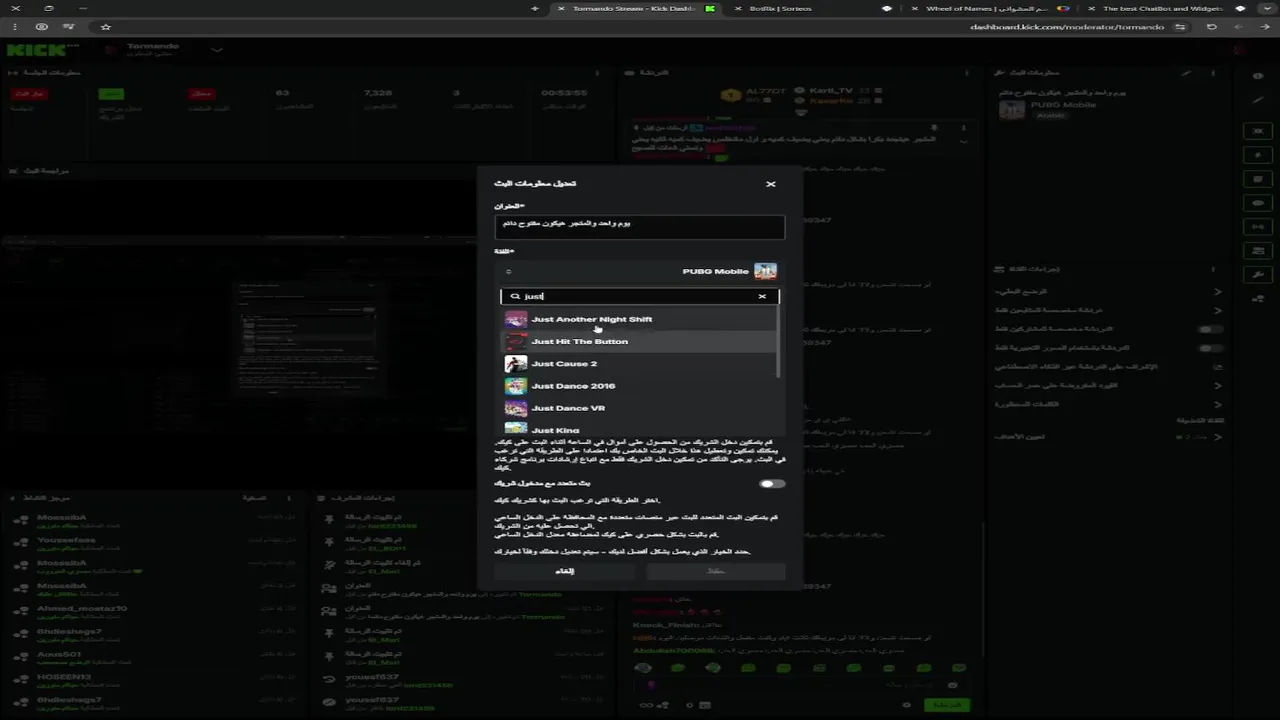The image size is (1280, 720).
Task: Click the activity log filter (تصفية) control
Action: [254, 497]
